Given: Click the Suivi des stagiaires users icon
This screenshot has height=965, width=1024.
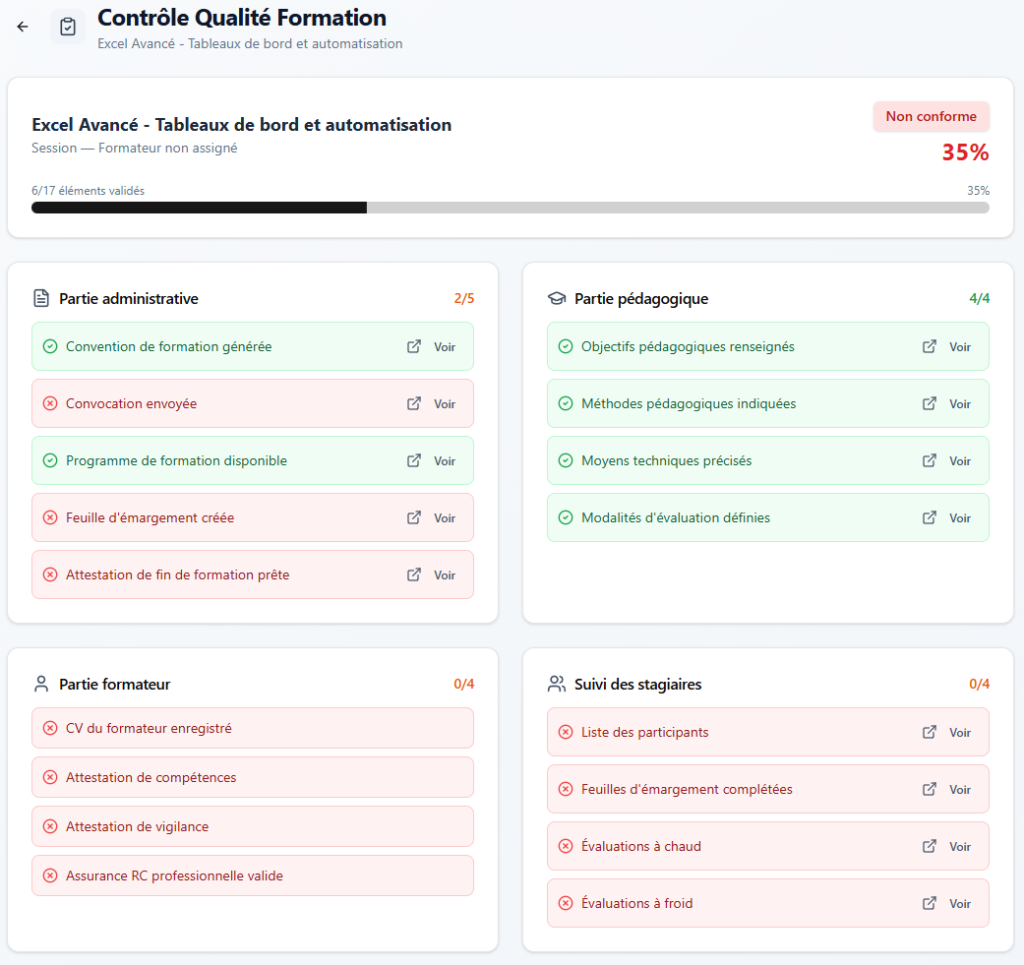Looking at the screenshot, I should pos(556,684).
